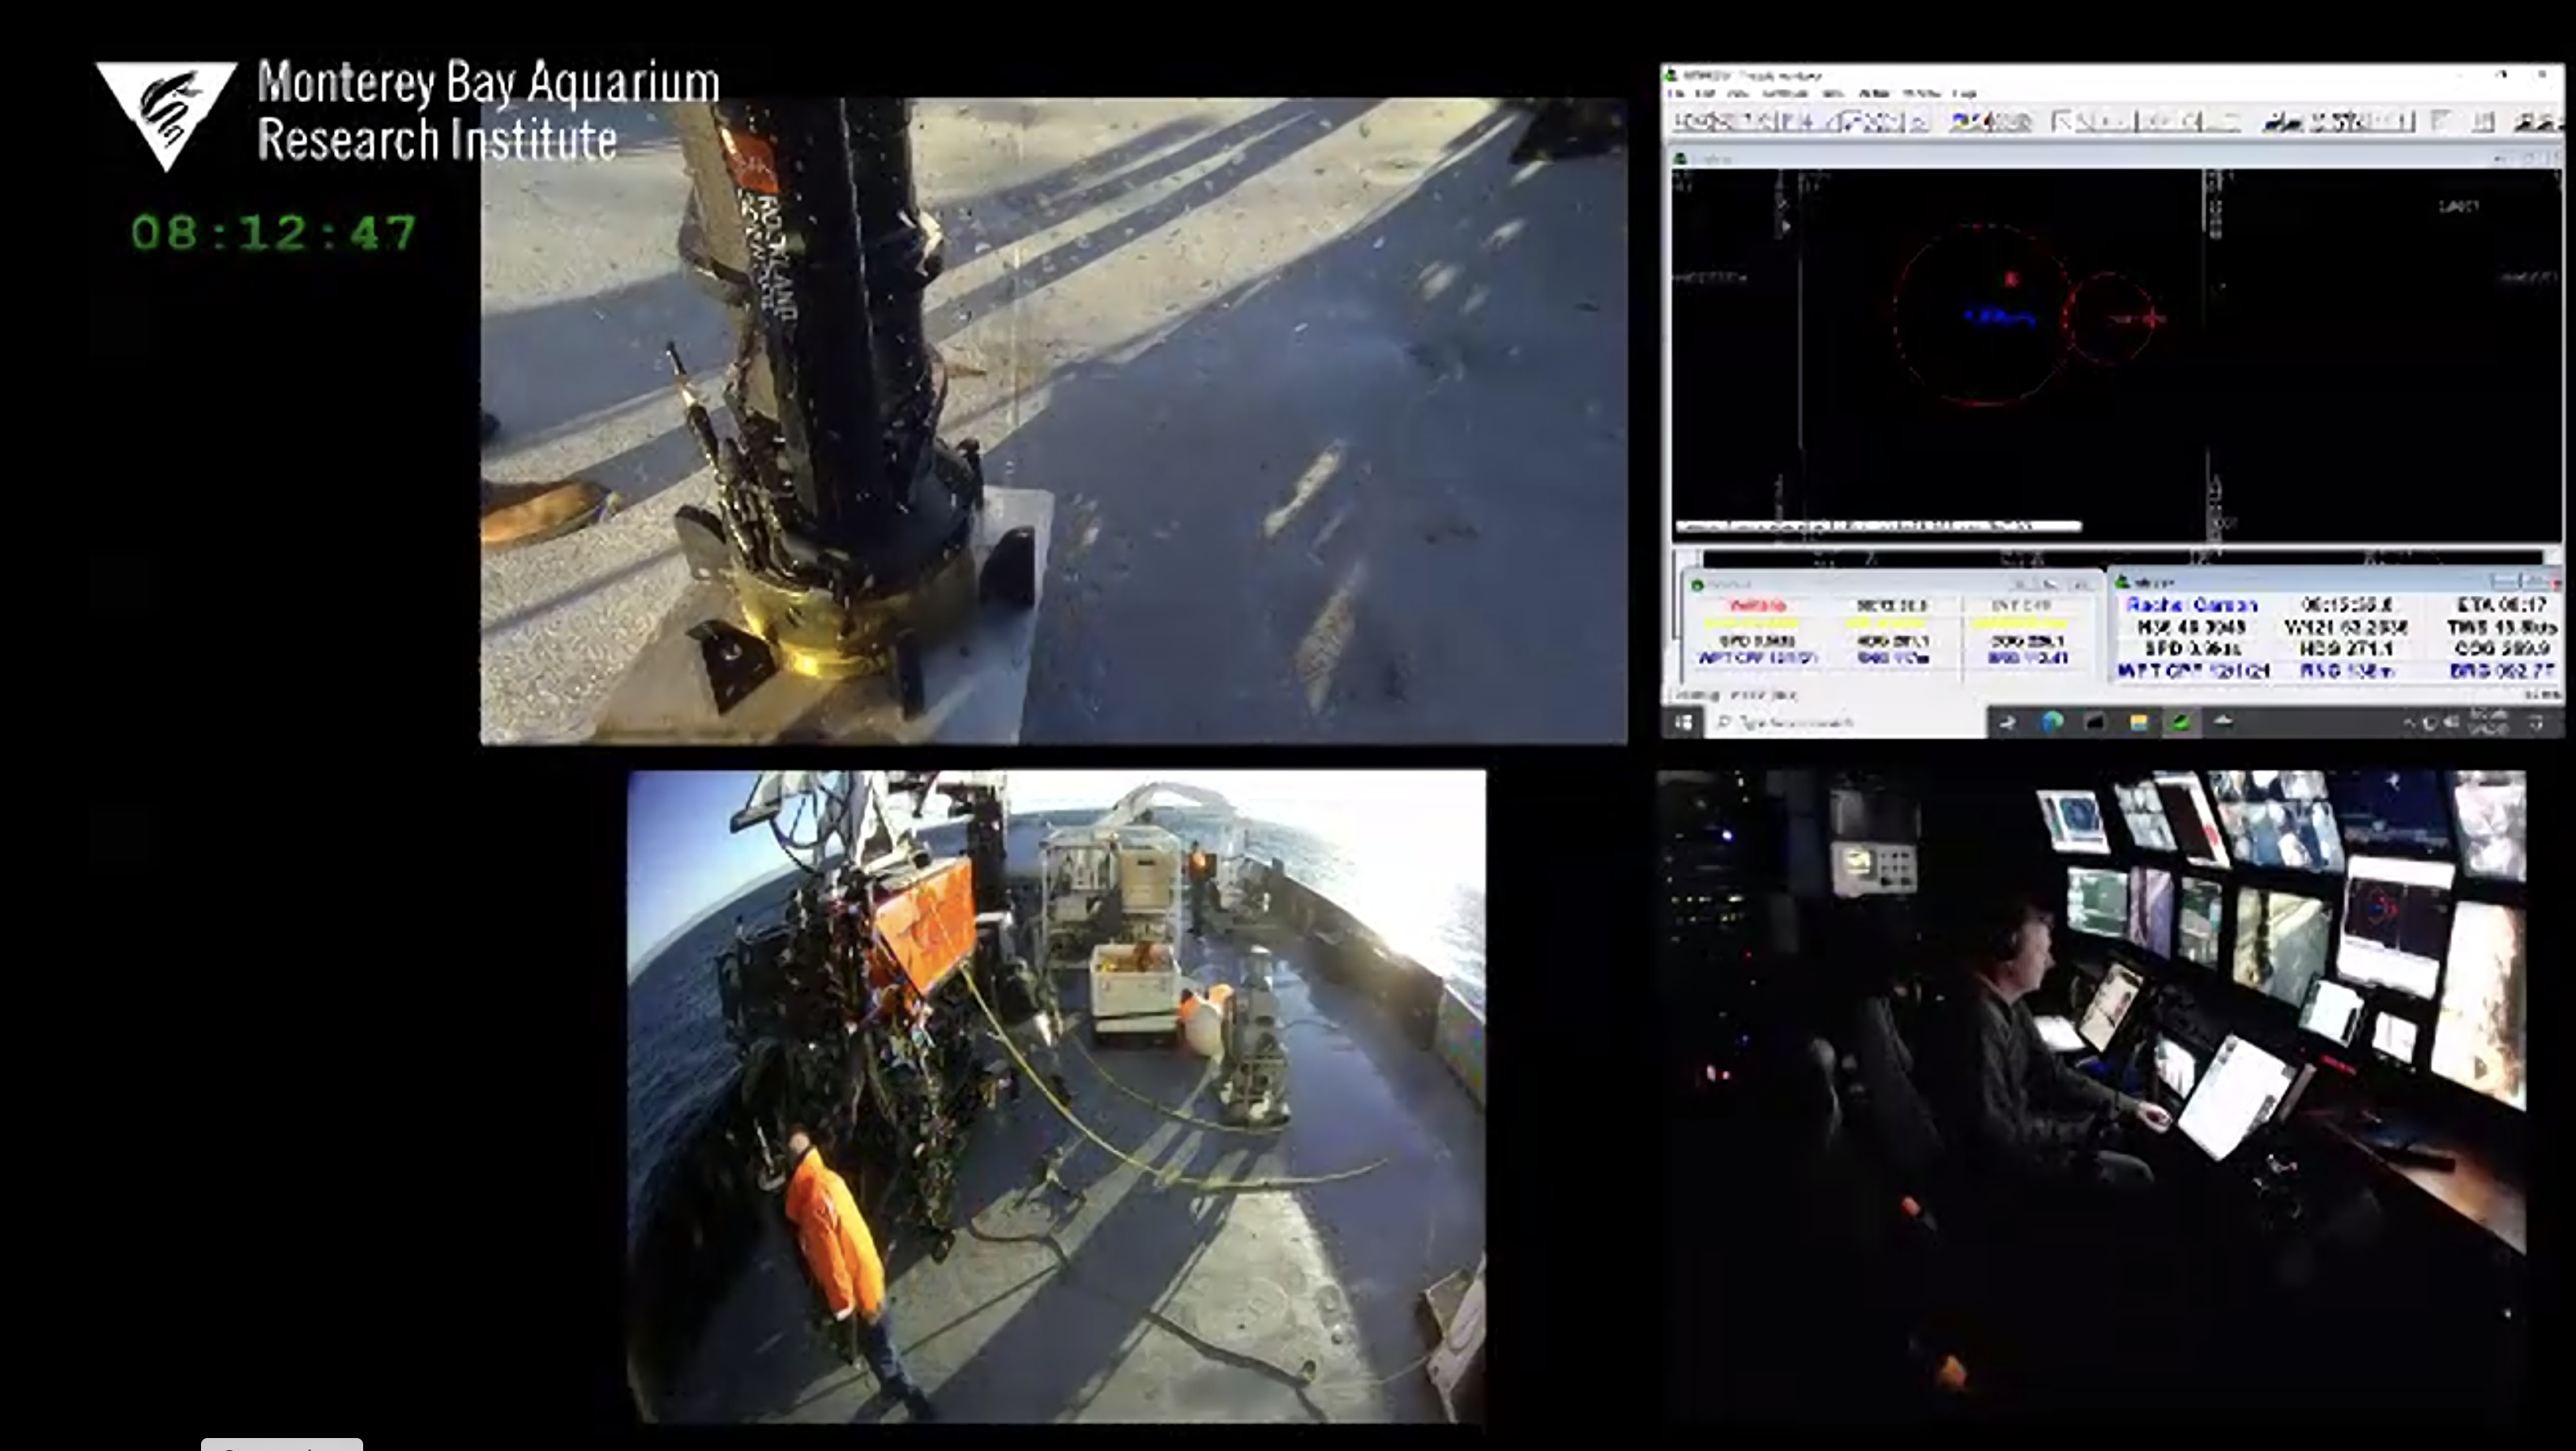2576x1451 pixels.
Task: Select the arrow pointer tool in the navigation toolbar
Action: click(x=2061, y=122)
